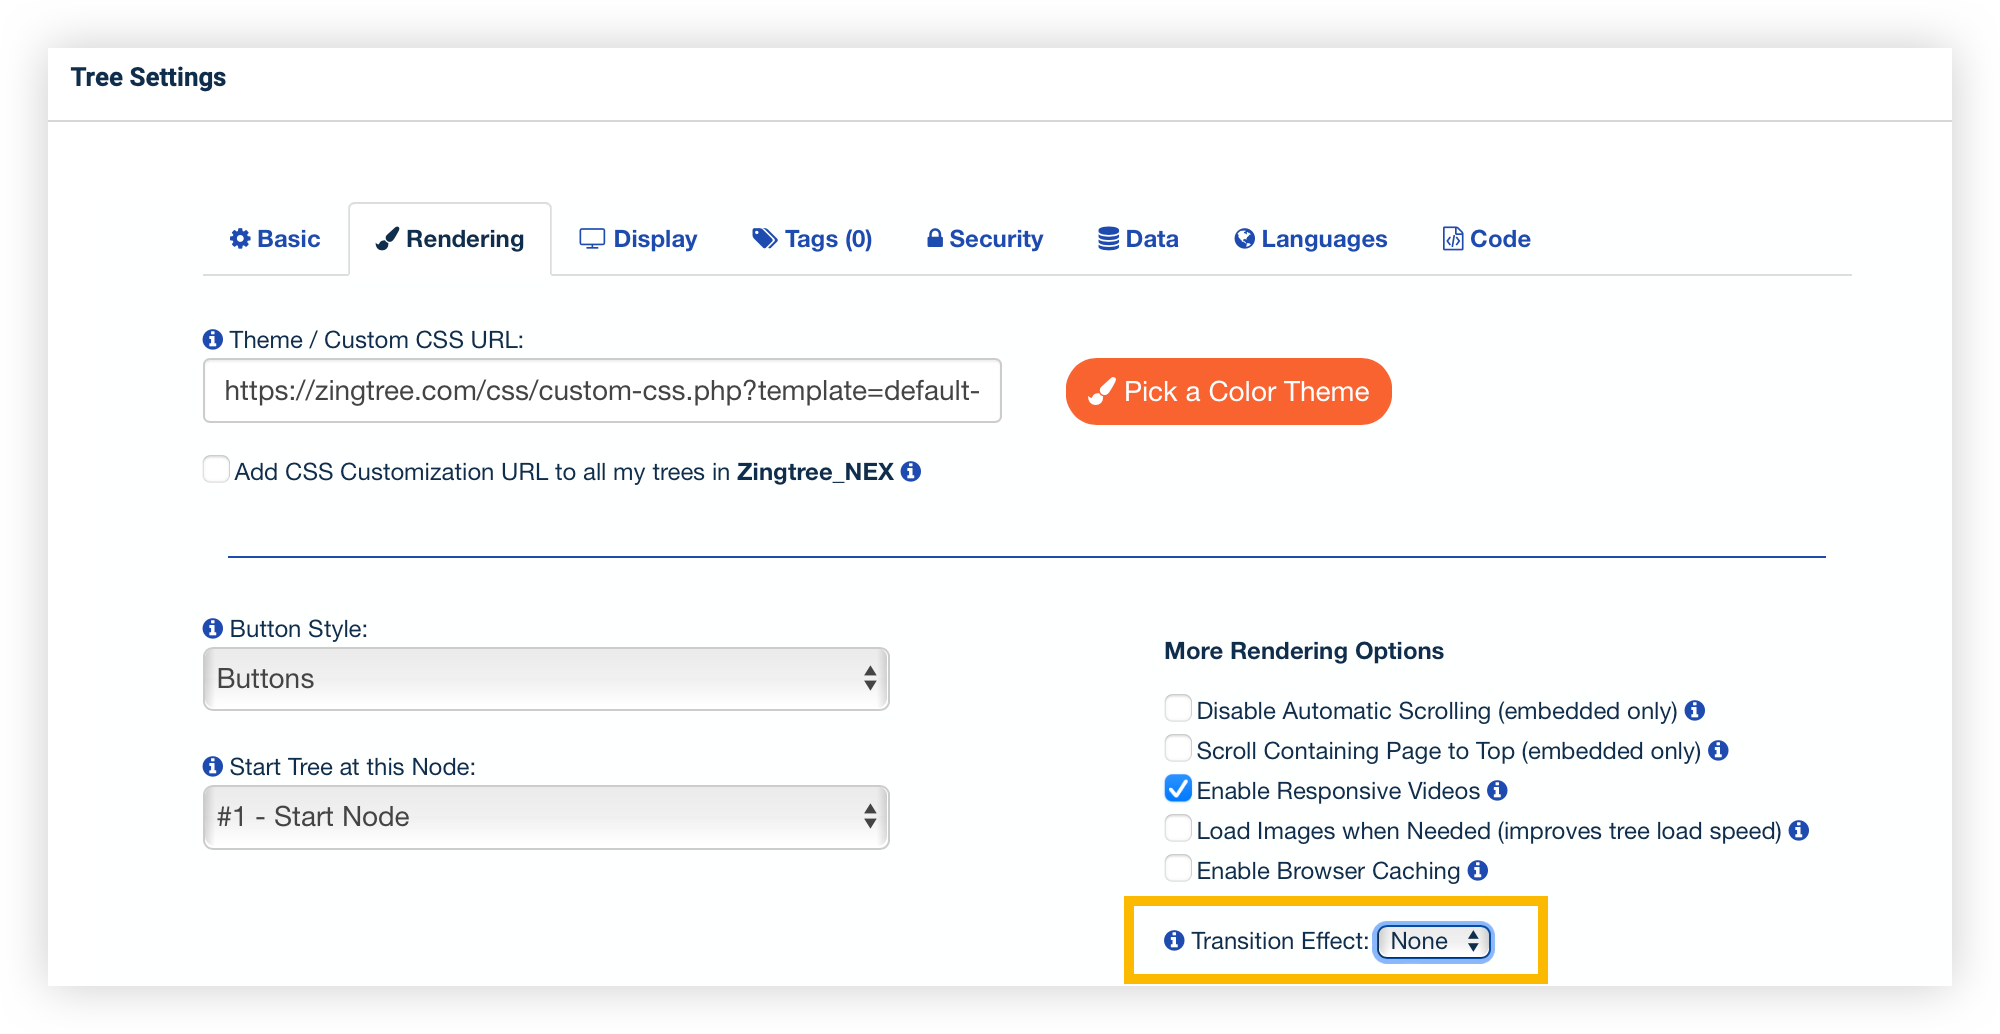Click info icon after Disable Automatic Scrolling

1695,711
